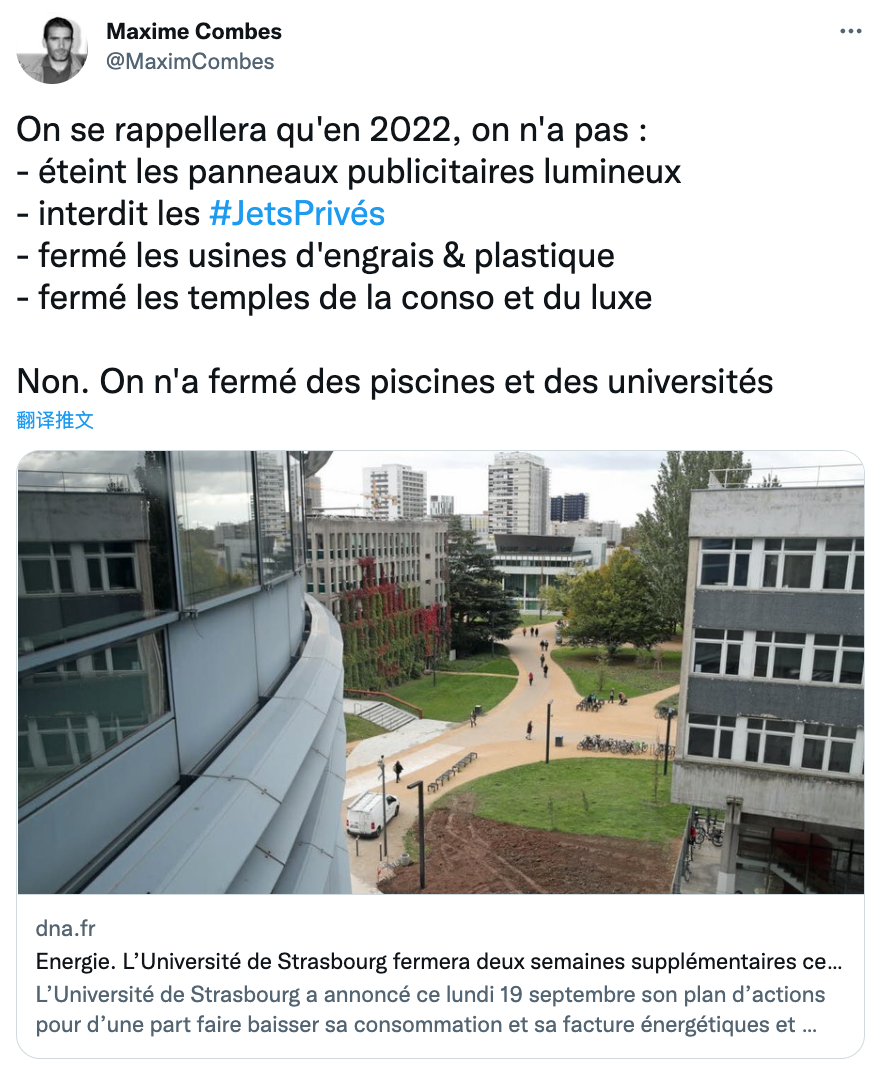
Task: Select the line about panneaux publicitaires lumineux
Action: (349, 172)
